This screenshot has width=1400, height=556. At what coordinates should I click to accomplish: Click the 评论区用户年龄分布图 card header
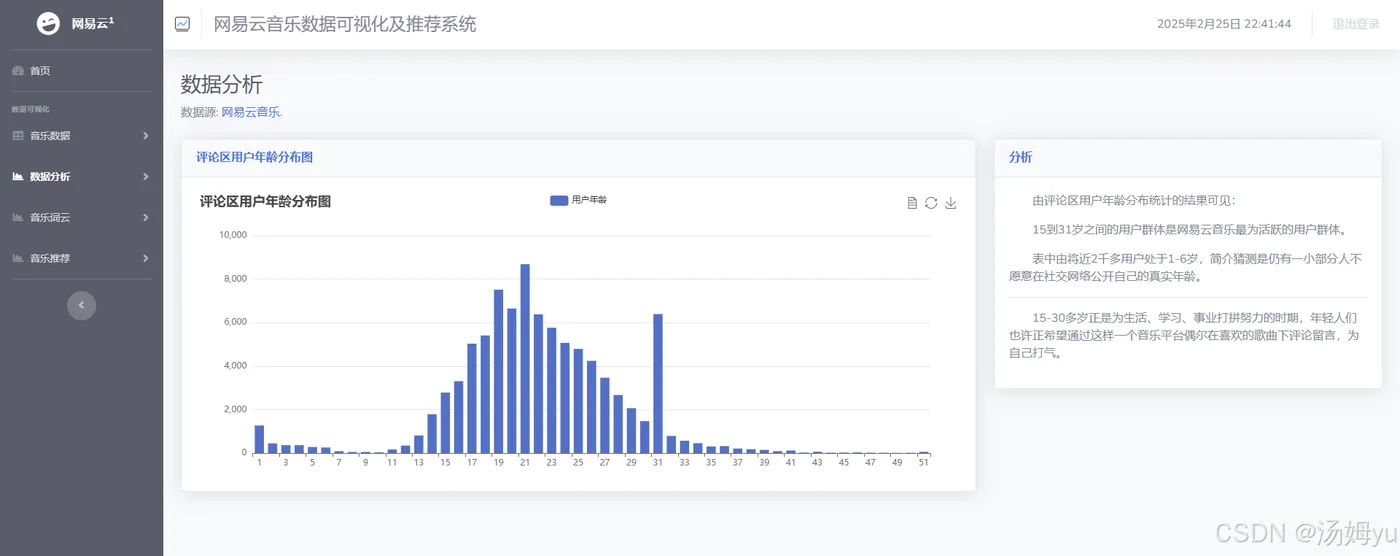tap(578, 158)
